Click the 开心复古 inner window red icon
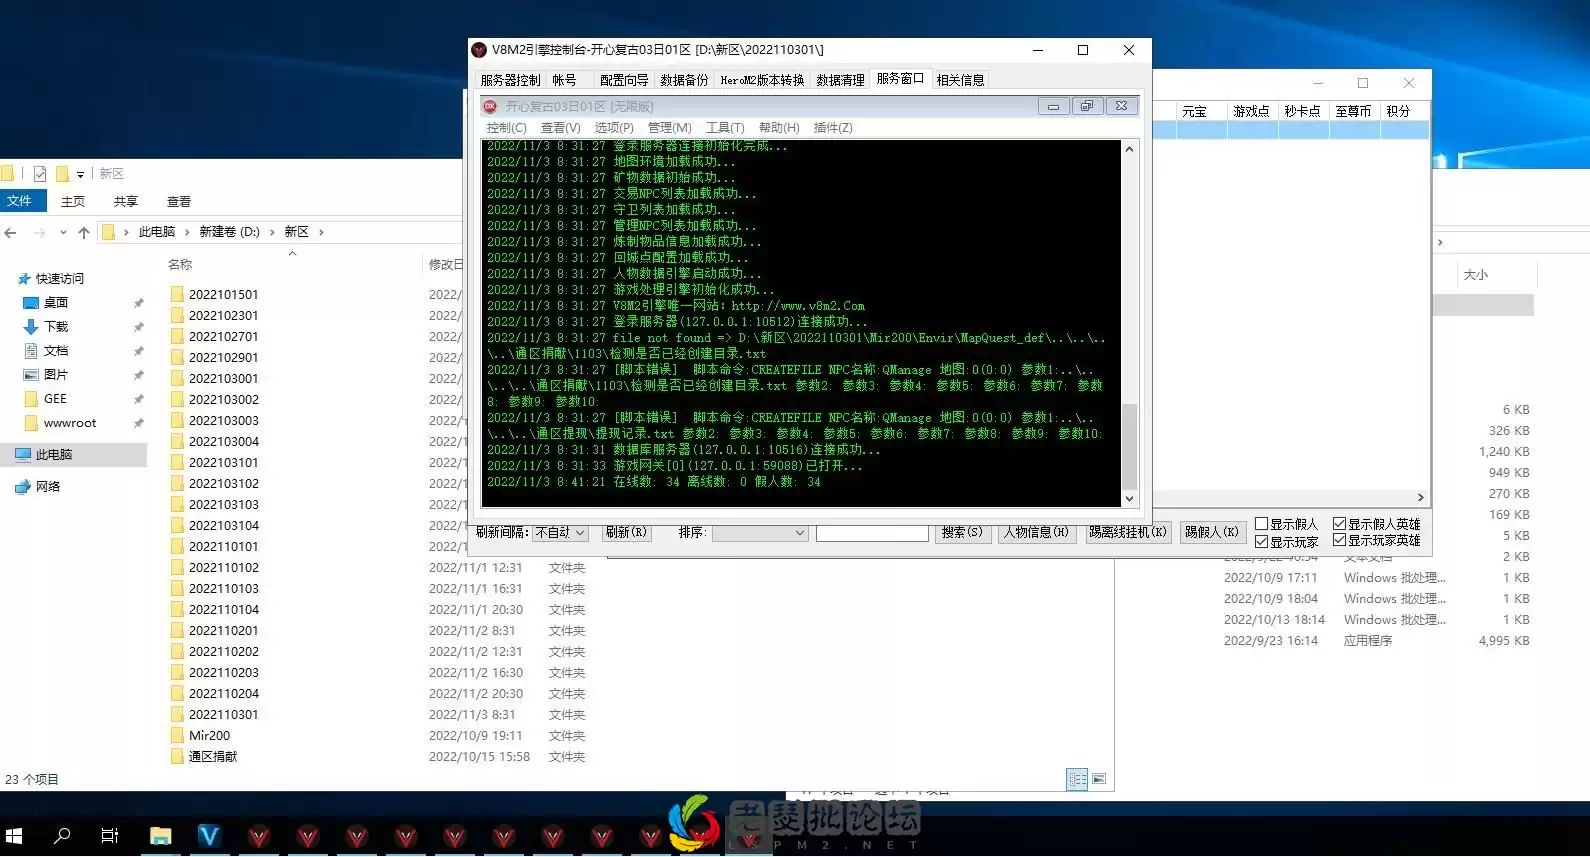 click(490, 106)
